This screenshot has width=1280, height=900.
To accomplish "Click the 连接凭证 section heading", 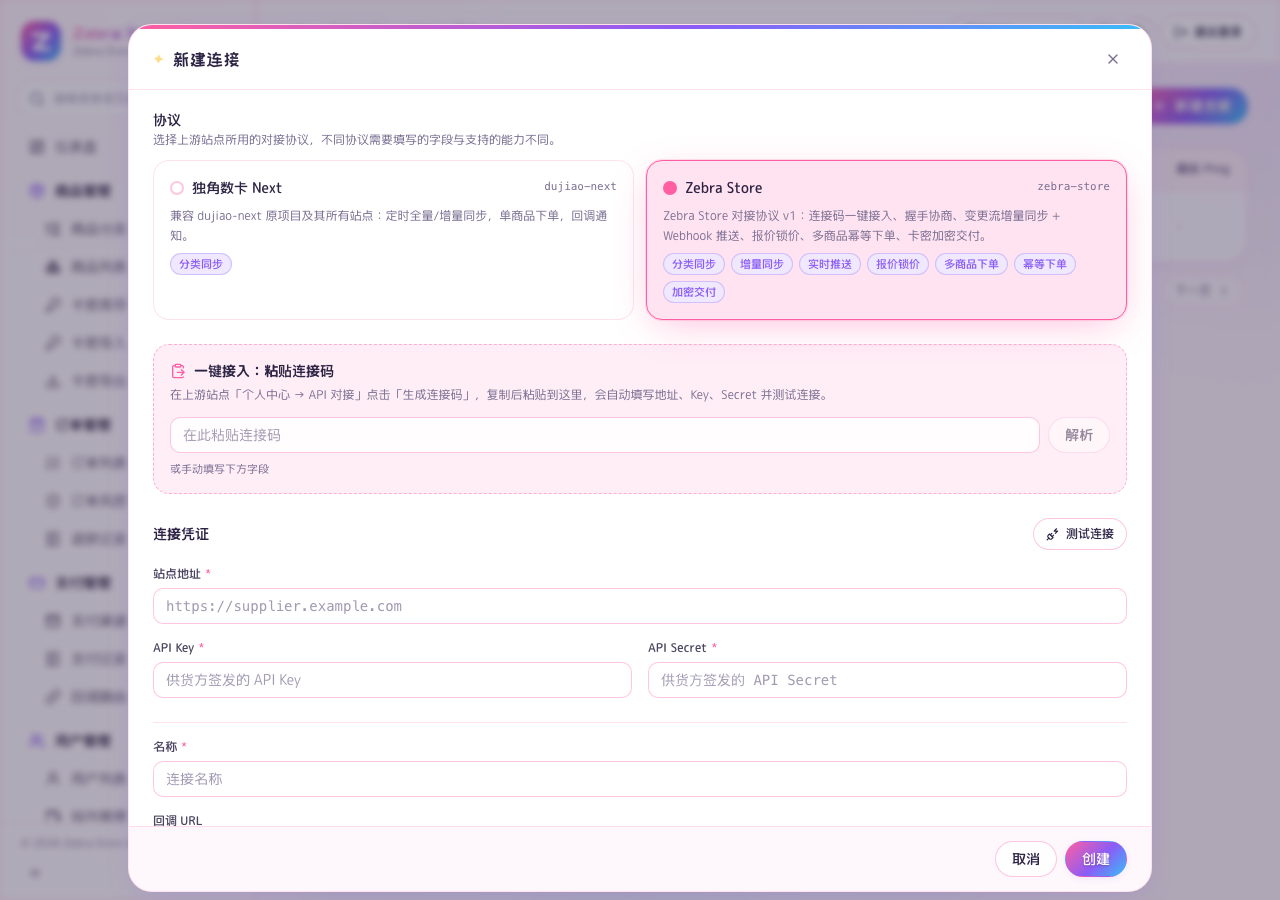I will tap(181, 534).
